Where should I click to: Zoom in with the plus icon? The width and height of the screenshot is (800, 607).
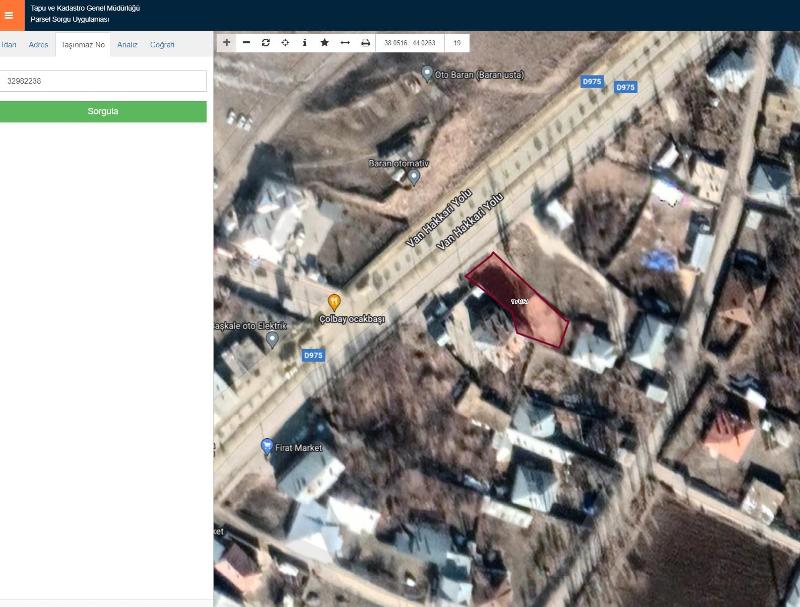[x=227, y=43]
